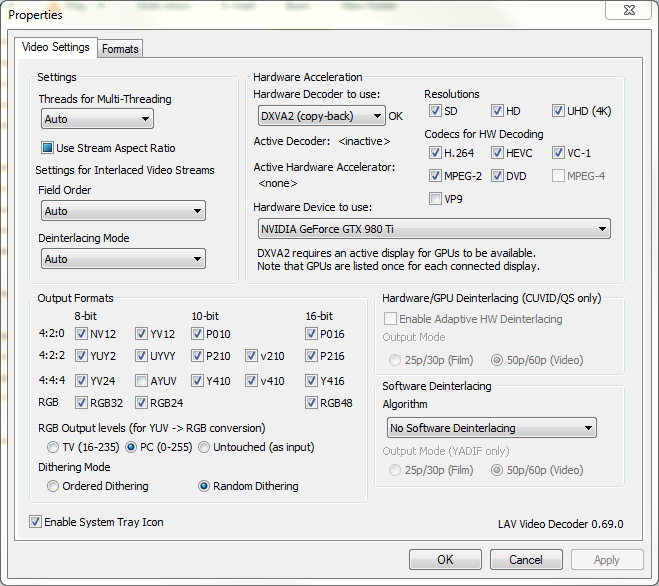Choose Ordered Dithering mode
Screen dimensions: 659x586
pos(53,486)
